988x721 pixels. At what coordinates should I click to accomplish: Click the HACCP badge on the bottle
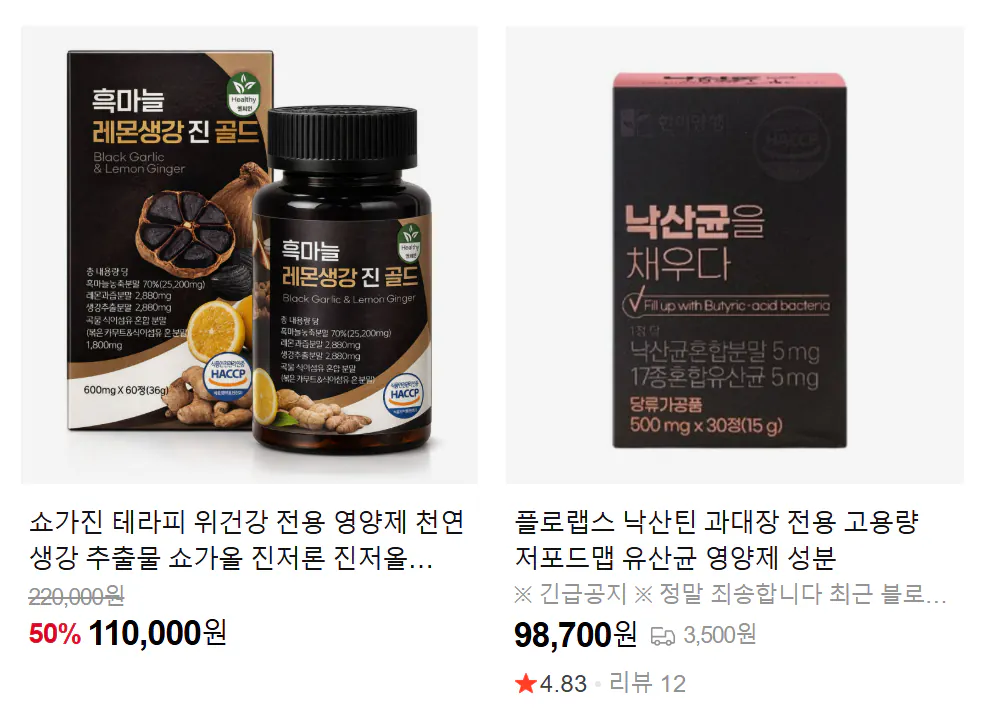403,395
